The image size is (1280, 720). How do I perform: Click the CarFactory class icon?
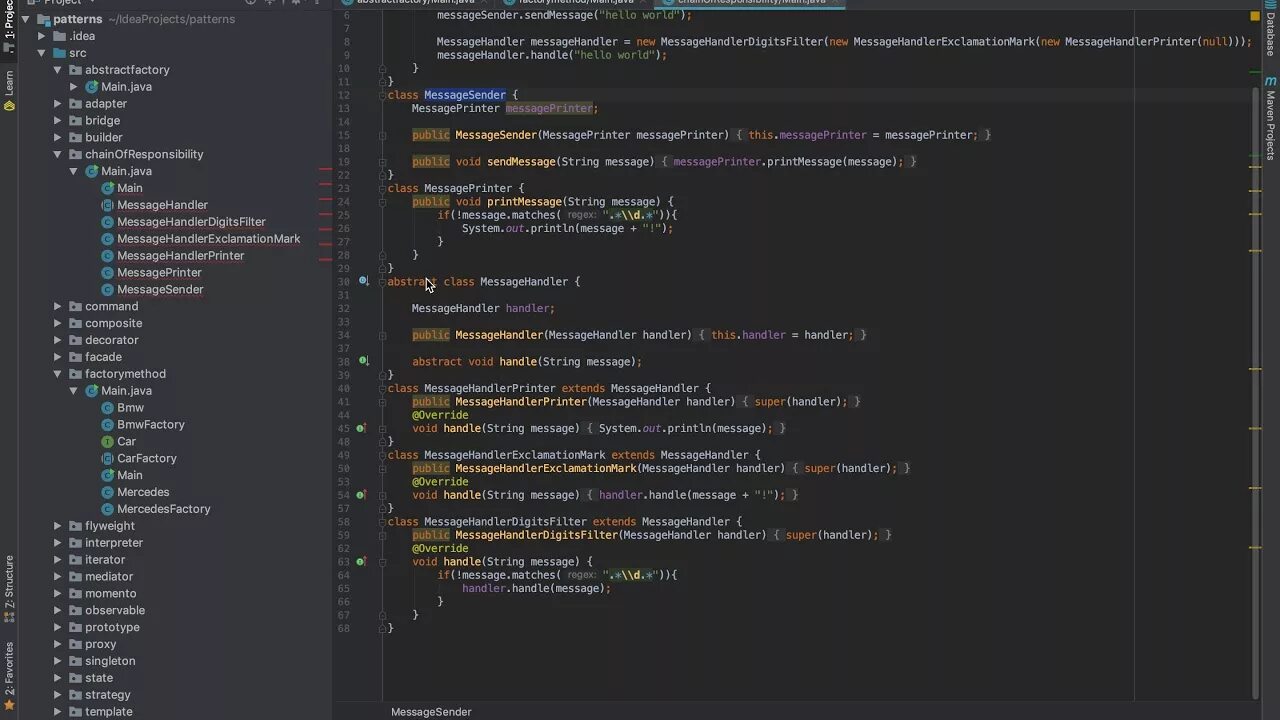pos(107,459)
